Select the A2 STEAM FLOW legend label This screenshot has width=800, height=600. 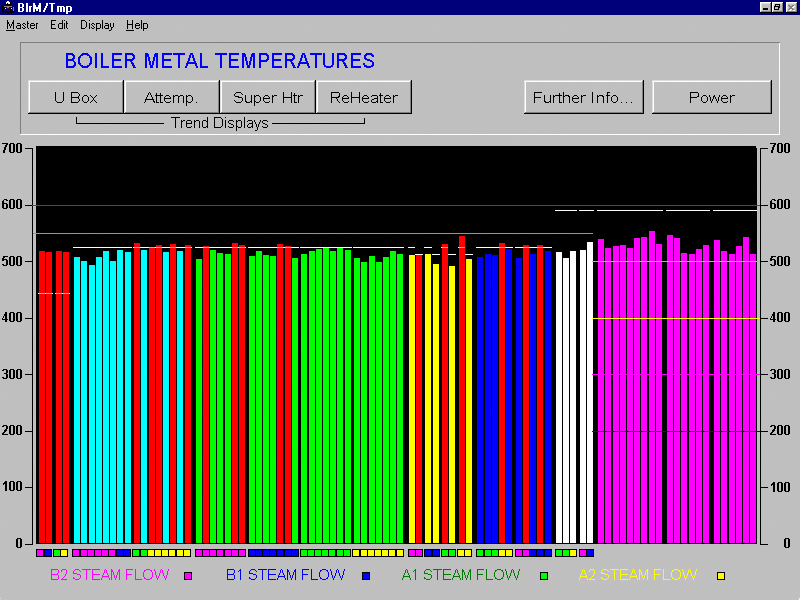tap(638, 575)
